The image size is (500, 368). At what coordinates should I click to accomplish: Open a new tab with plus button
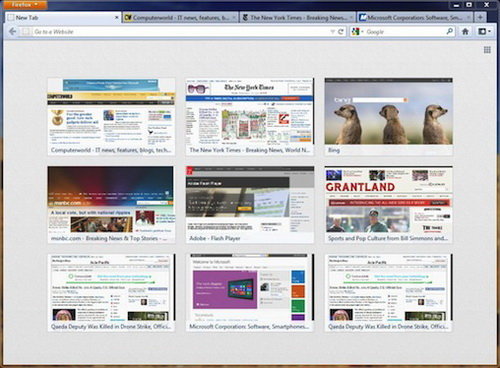click(x=480, y=17)
